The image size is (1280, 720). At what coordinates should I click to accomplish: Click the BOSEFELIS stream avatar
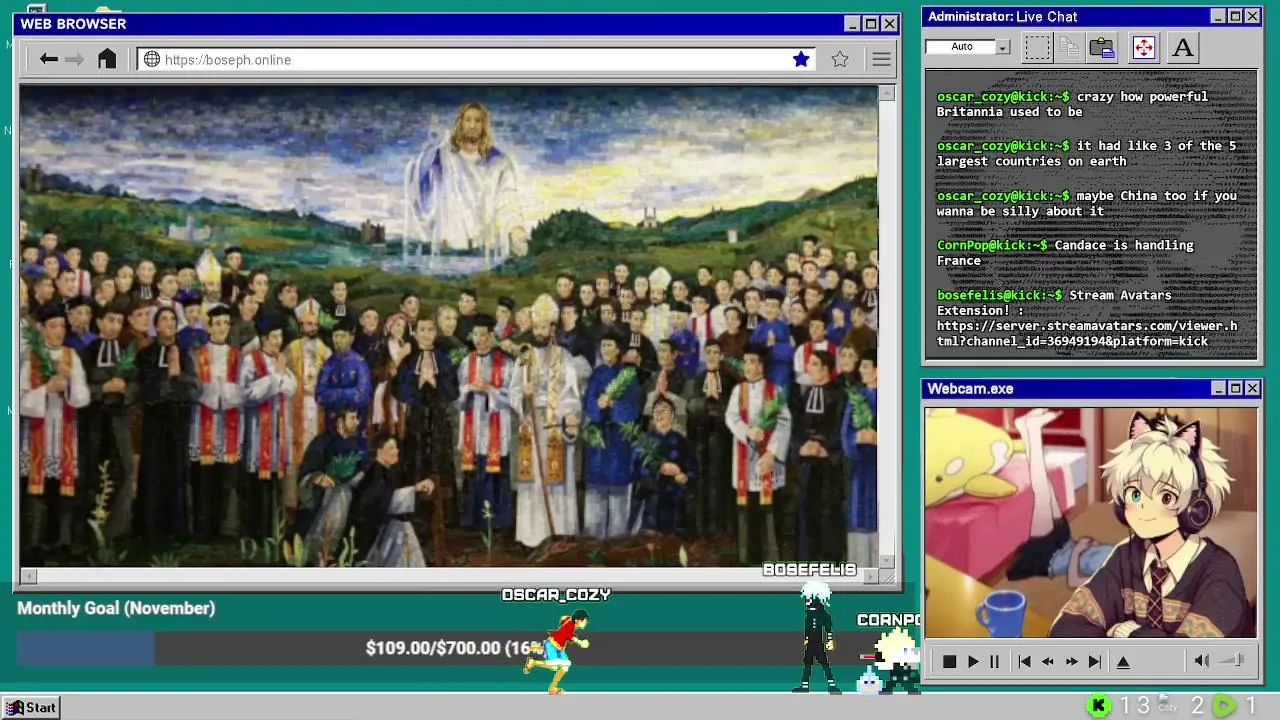[818, 636]
